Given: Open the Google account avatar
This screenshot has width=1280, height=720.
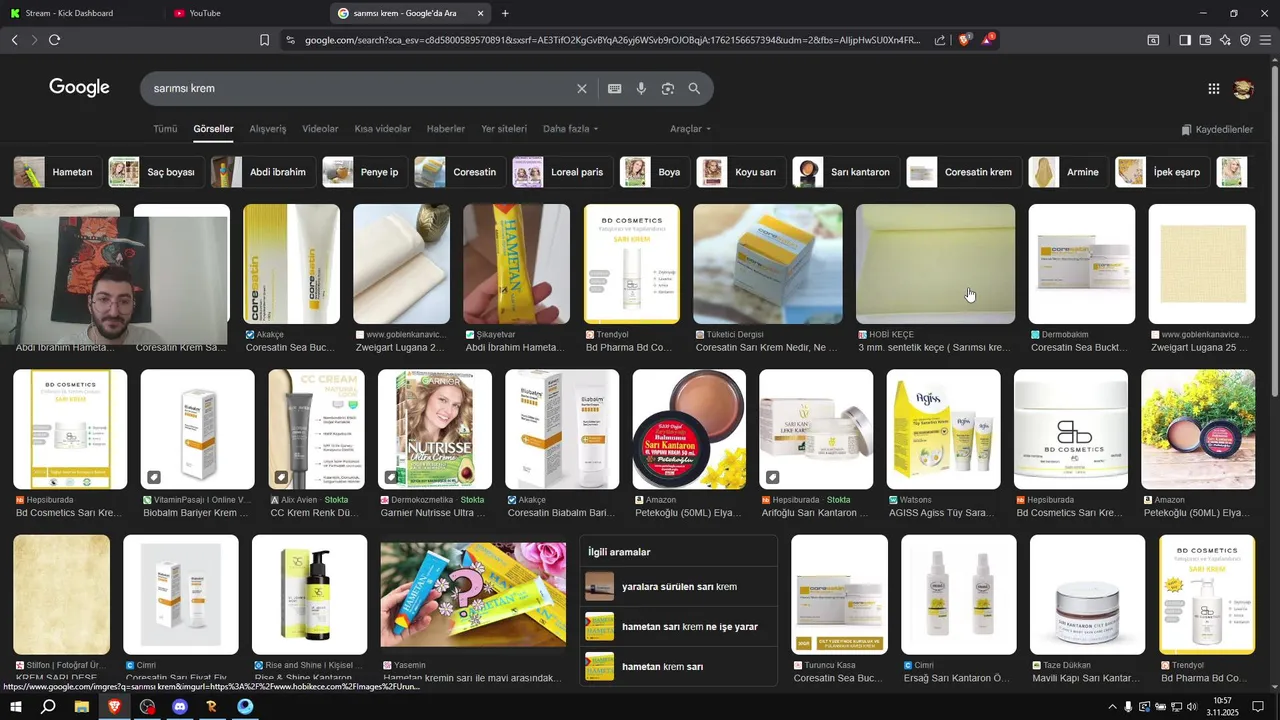Looking at the screenshot, I should coord(1243,89).
